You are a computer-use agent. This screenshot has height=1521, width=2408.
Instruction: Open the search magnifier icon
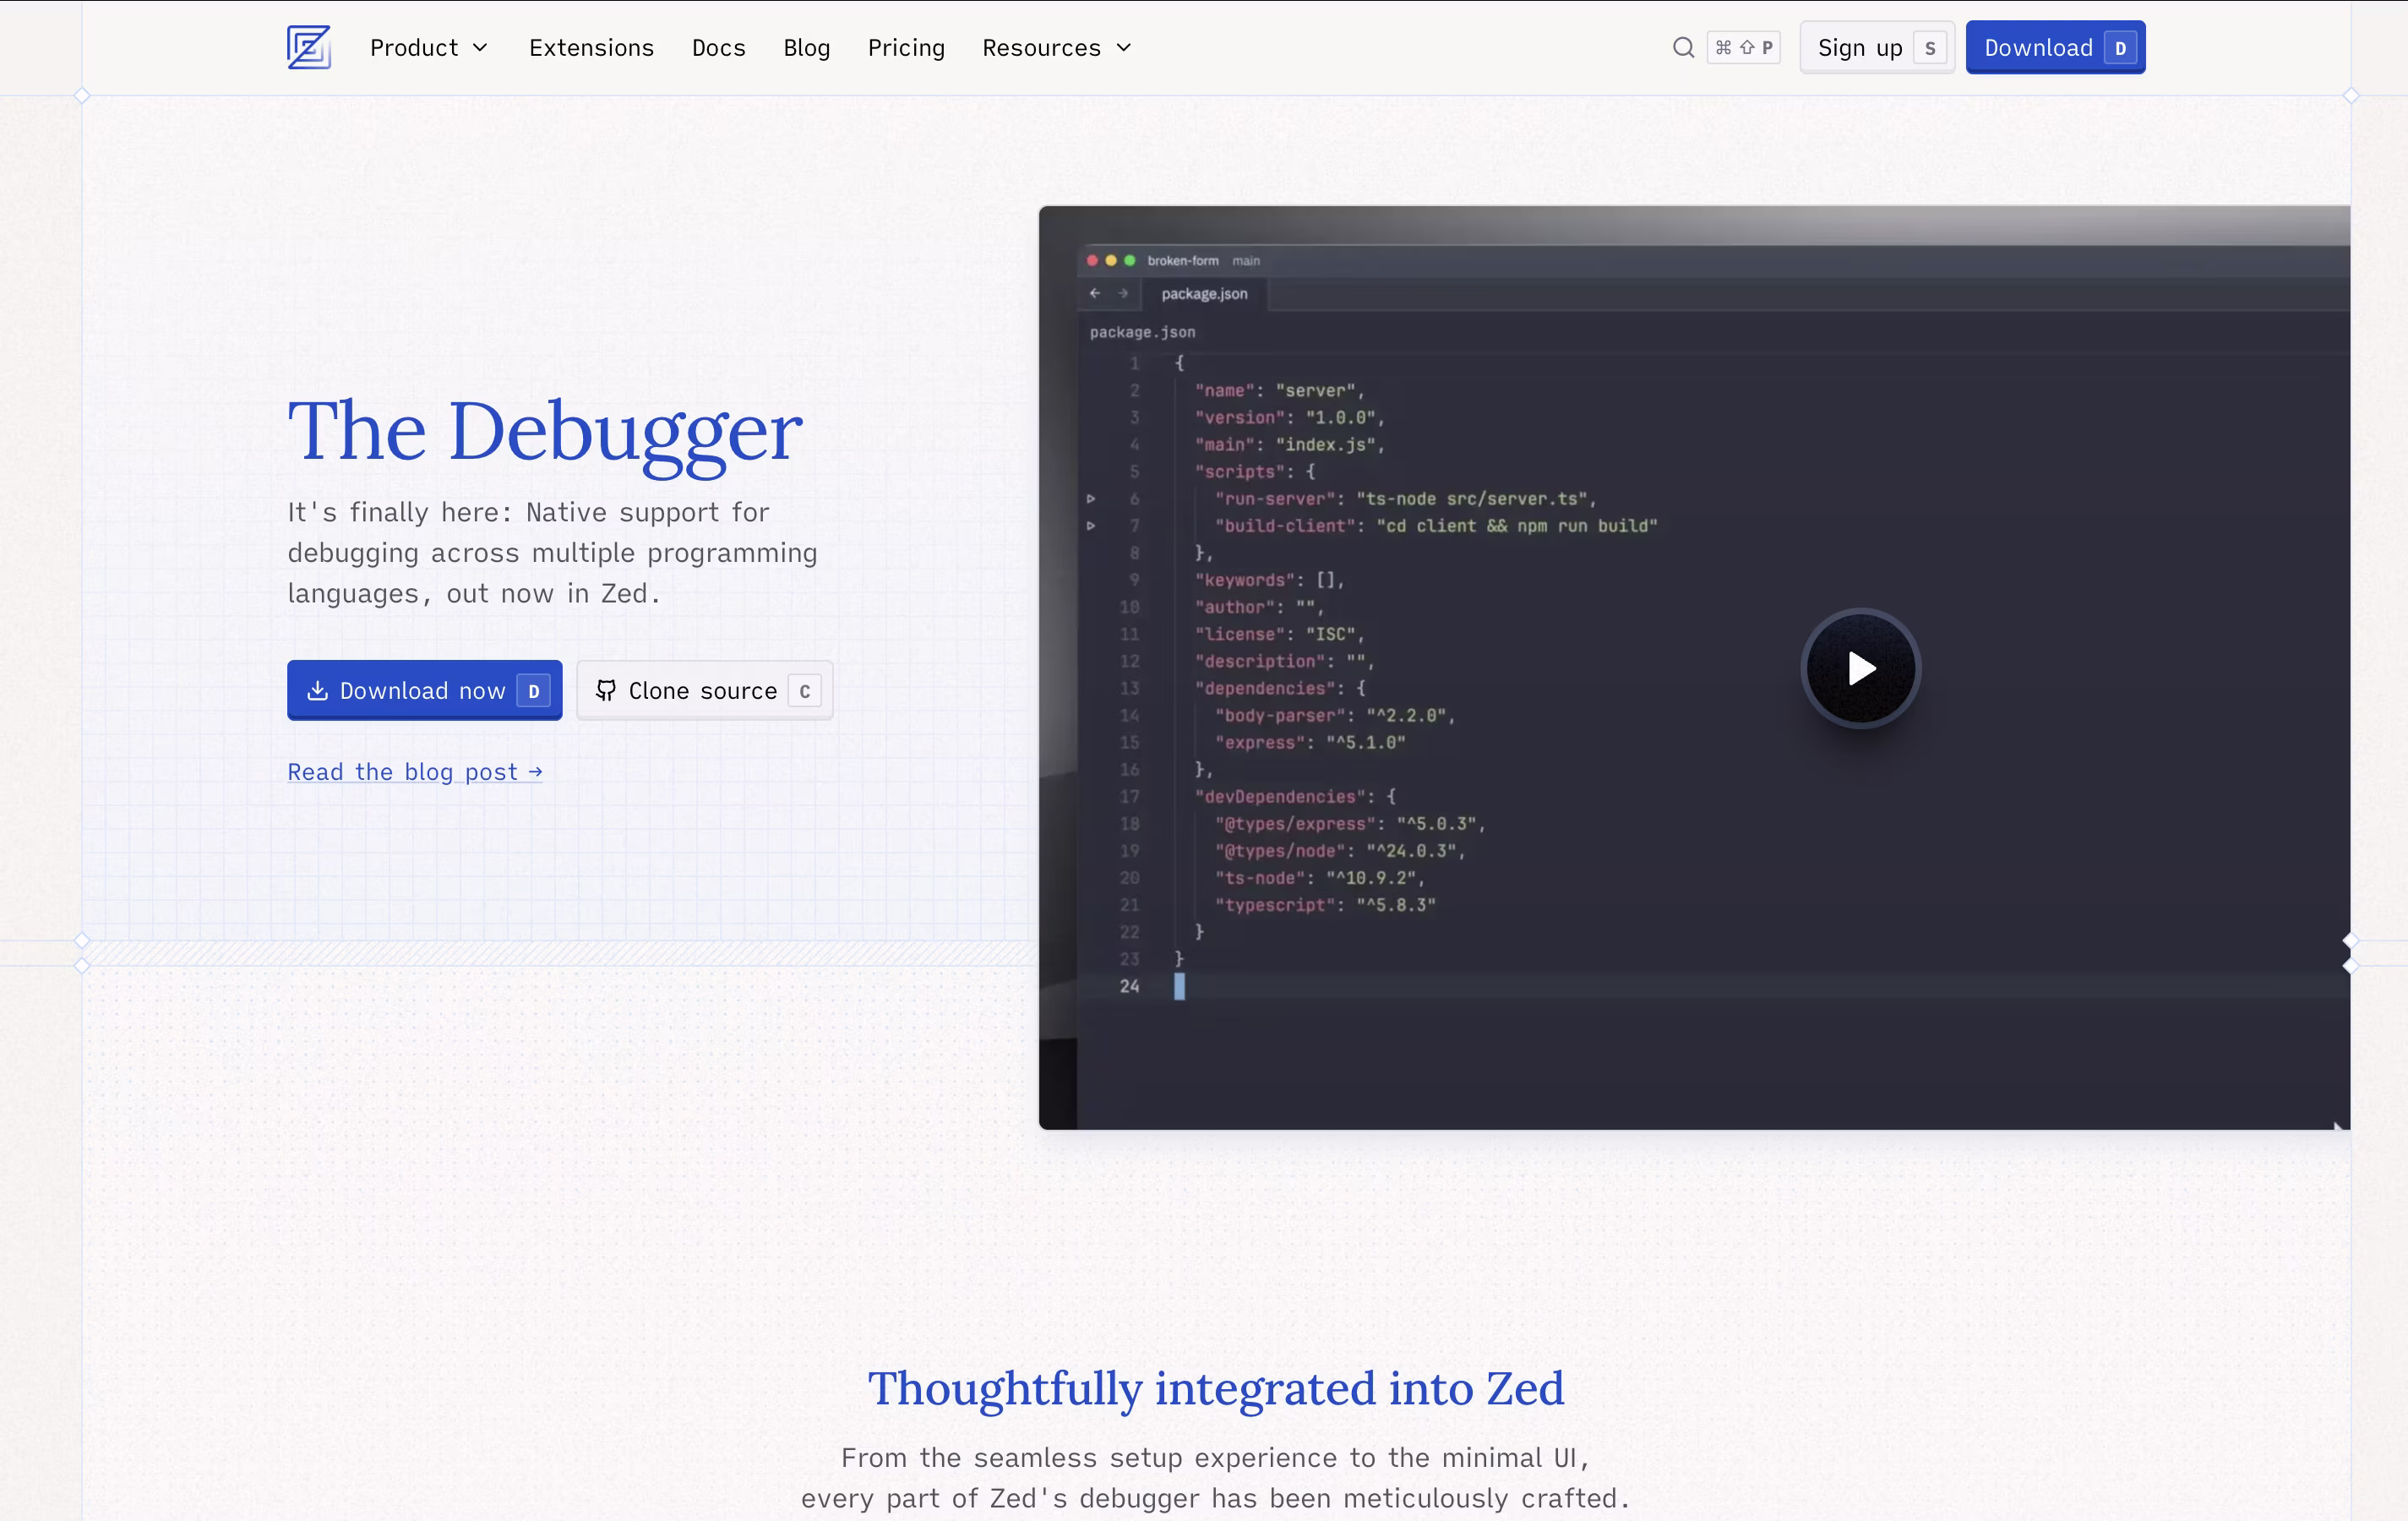point(1683,47)
